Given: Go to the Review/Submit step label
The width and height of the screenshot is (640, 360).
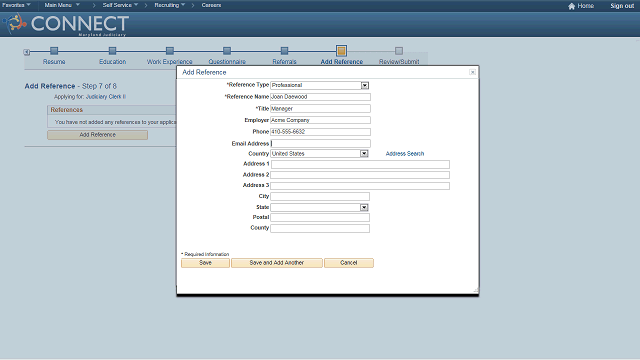Looking at the screenshot, I should pos(399,62).
